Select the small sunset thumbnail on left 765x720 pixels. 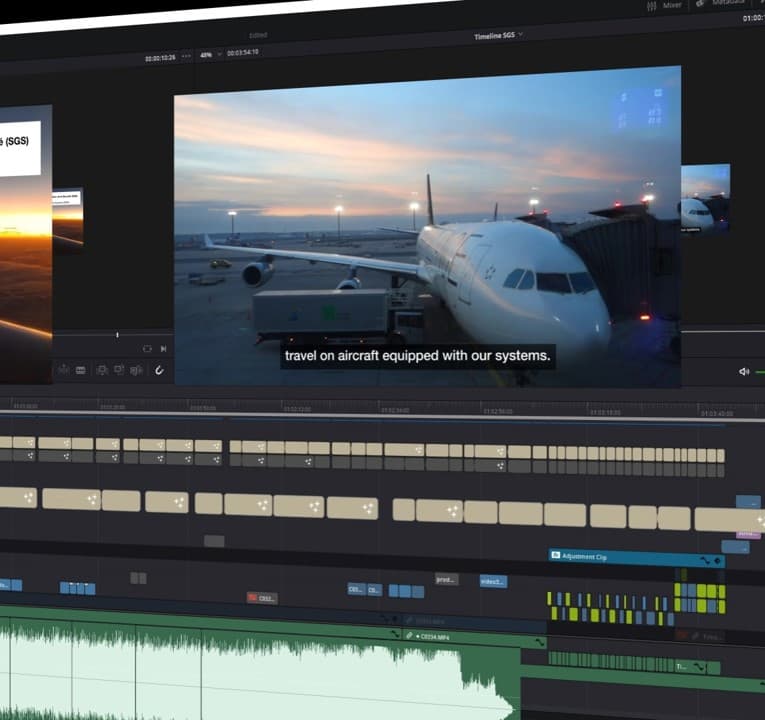point(67,217)
